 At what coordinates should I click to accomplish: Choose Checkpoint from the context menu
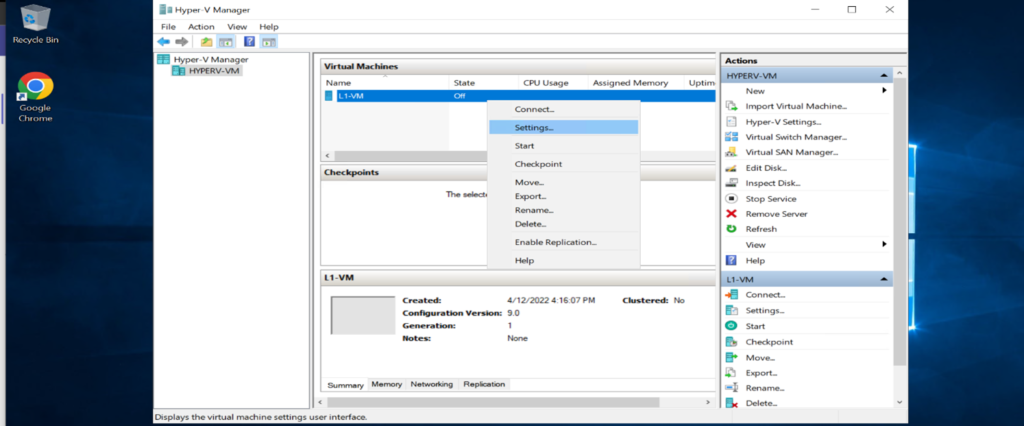[x=564, y=164]
